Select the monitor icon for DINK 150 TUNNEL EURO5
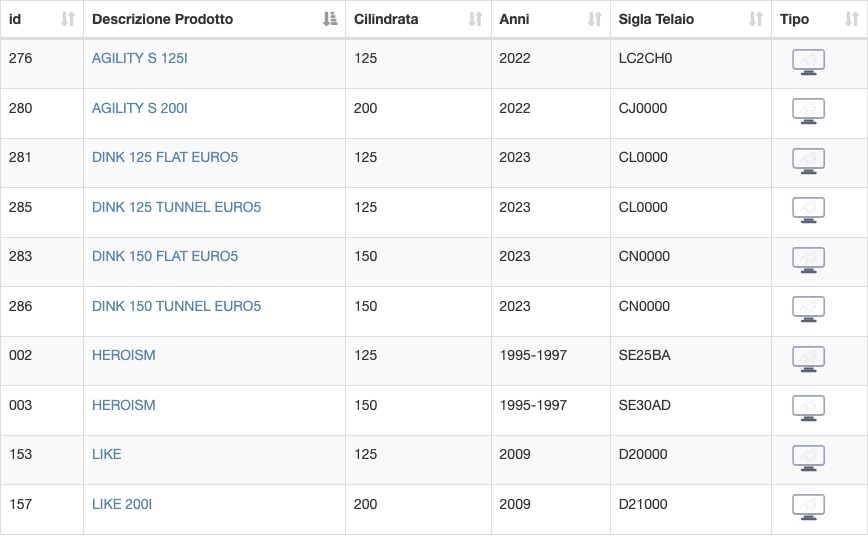This screenshot has width=868, height=536. pyautogui.click(x=808, y=309)
